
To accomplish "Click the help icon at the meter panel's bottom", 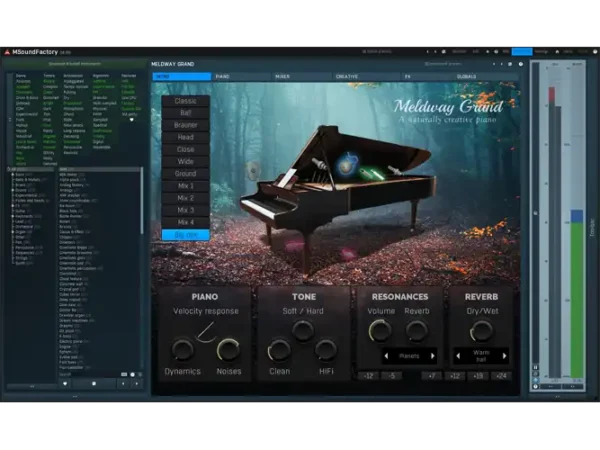I will 535,387.
